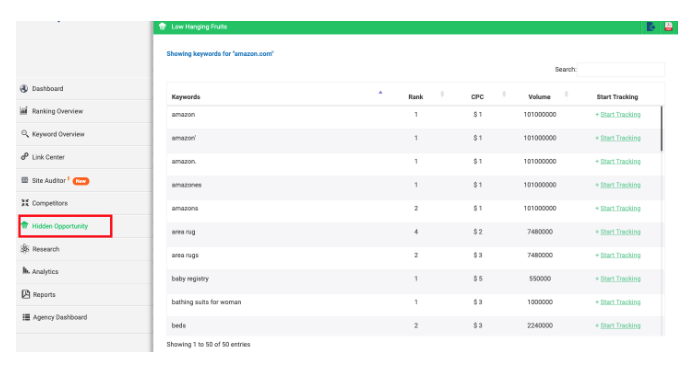Click the export icon in green header
Image resolution: width=689 pixels, height=370 pixels.
651,27
